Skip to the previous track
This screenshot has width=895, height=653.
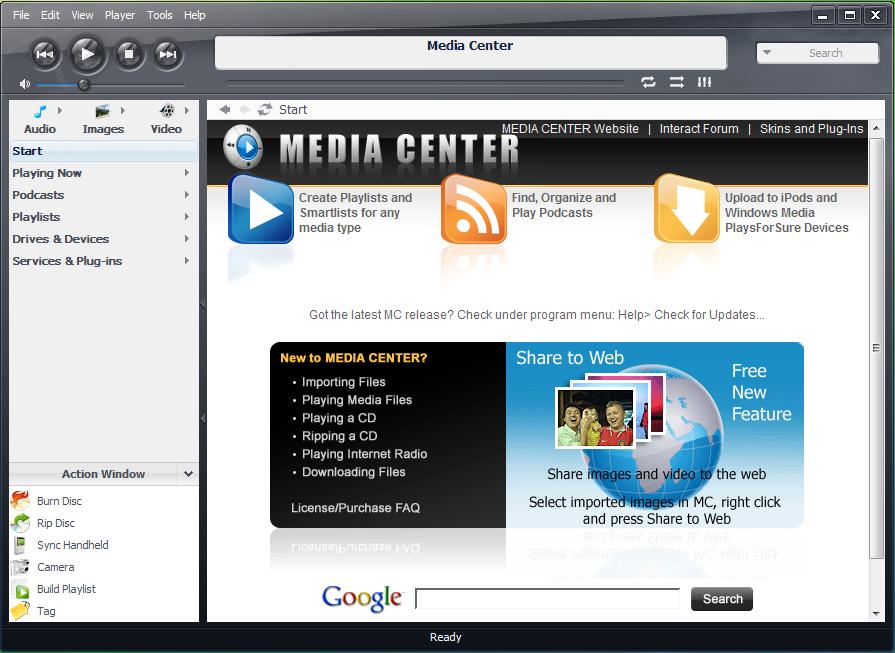click(45, 54)
